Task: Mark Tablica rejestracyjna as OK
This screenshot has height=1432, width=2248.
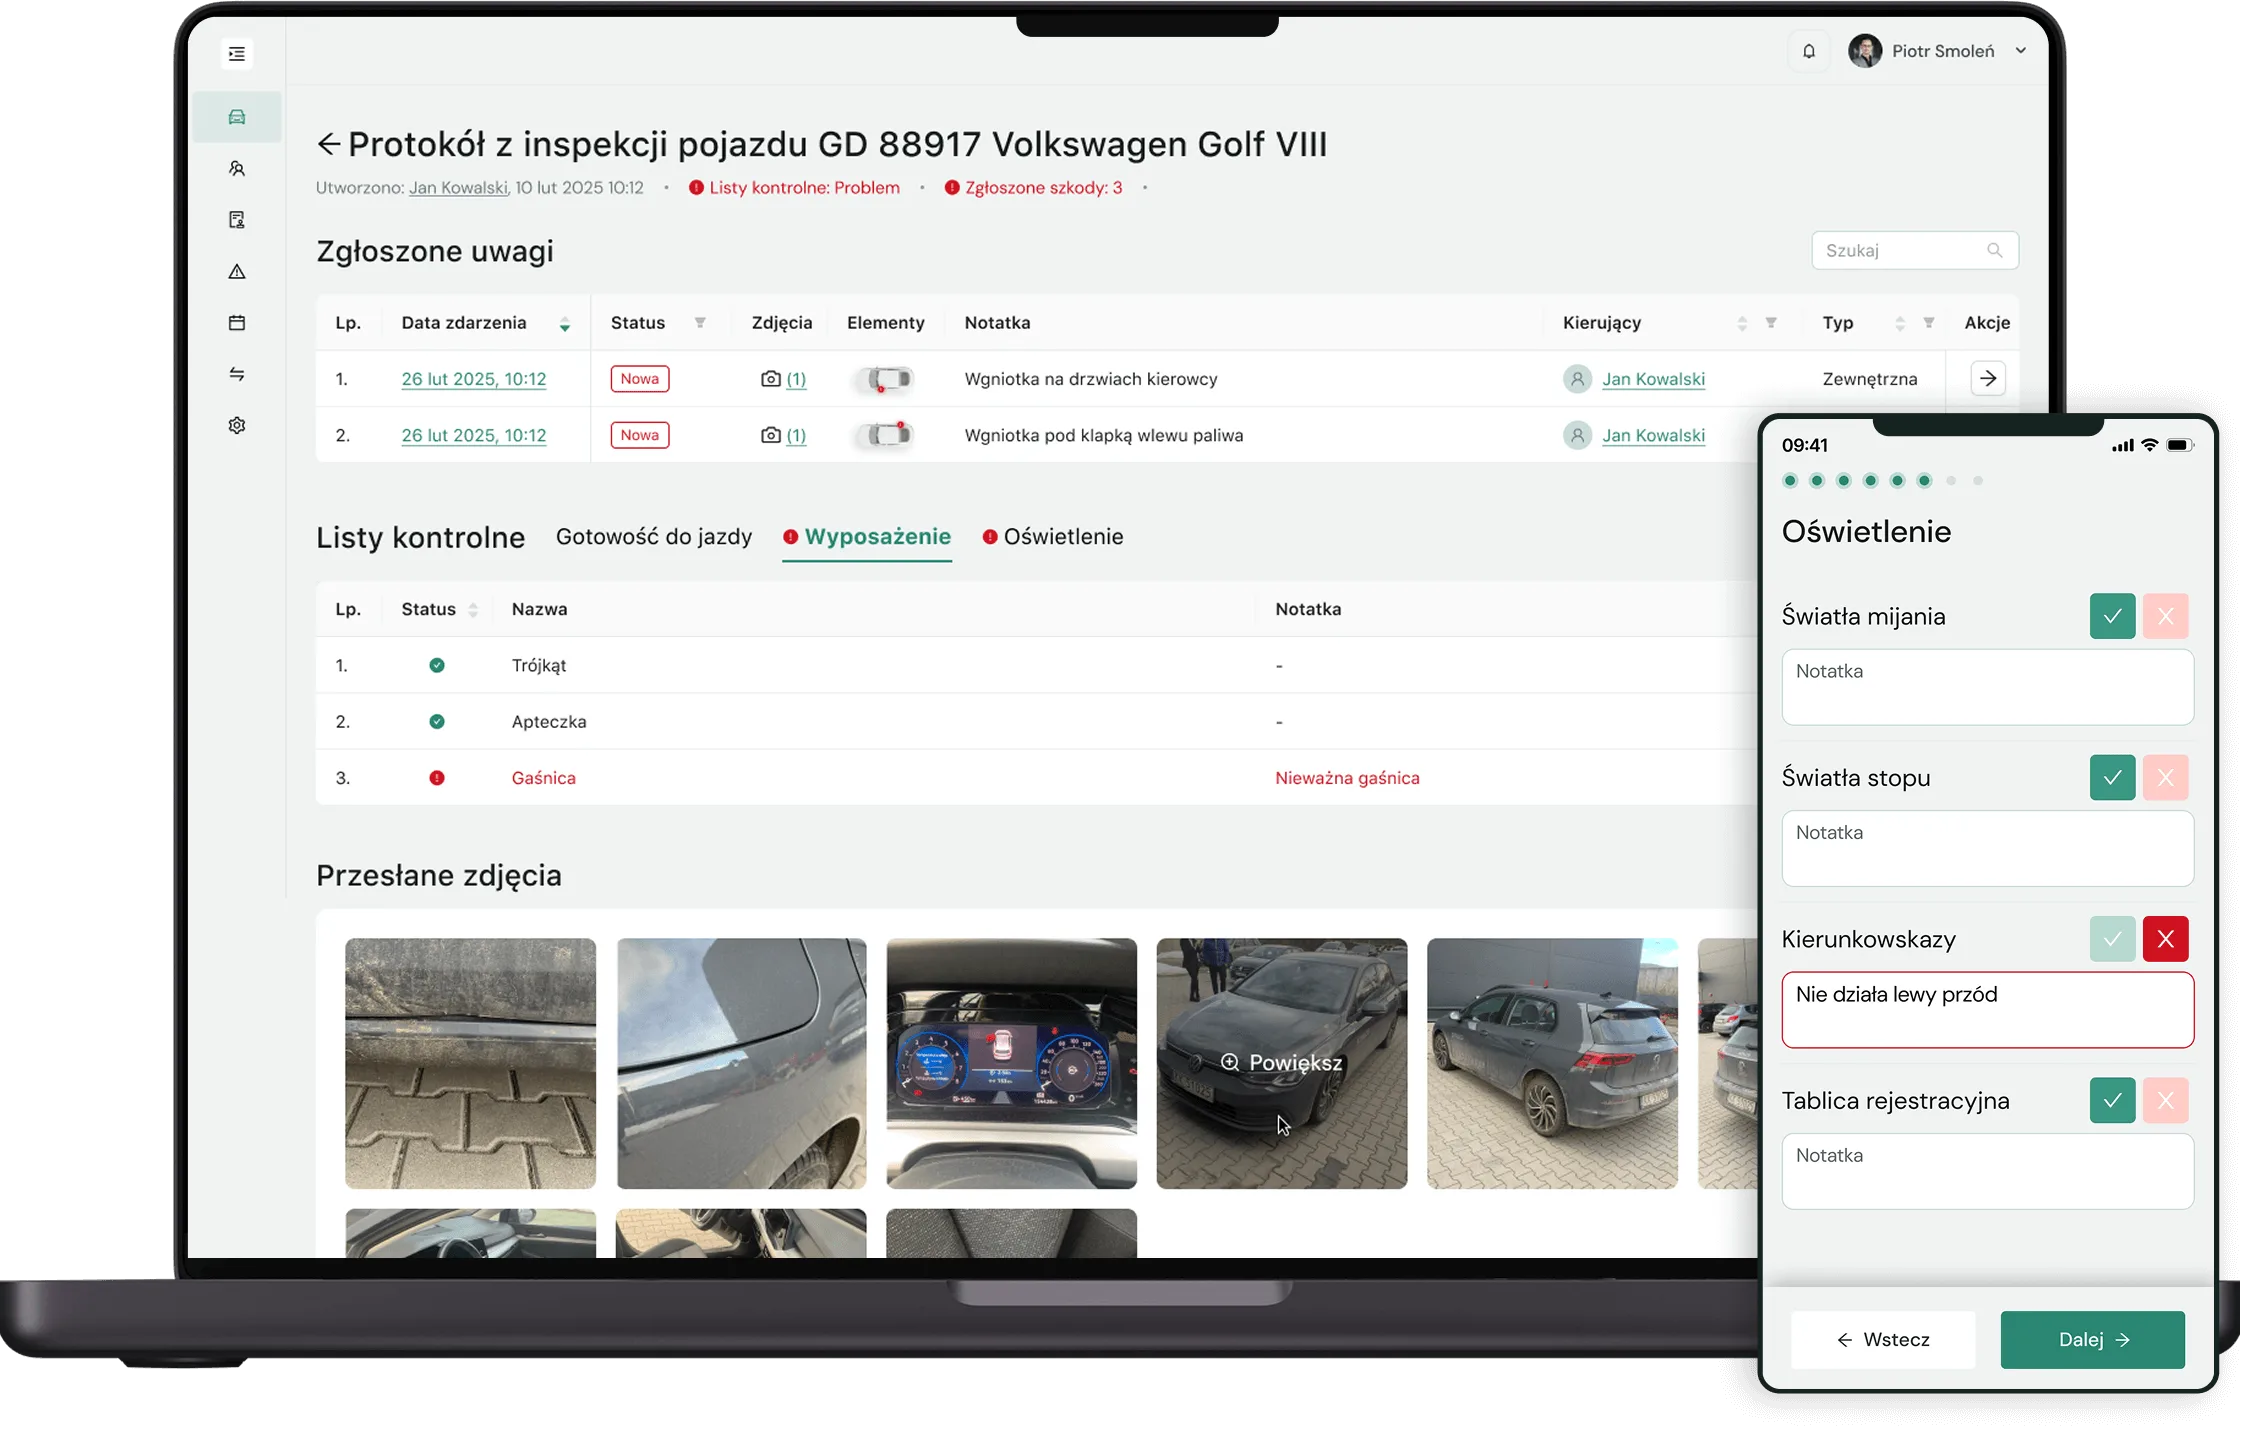Action: click(x=2112, y=1101)
